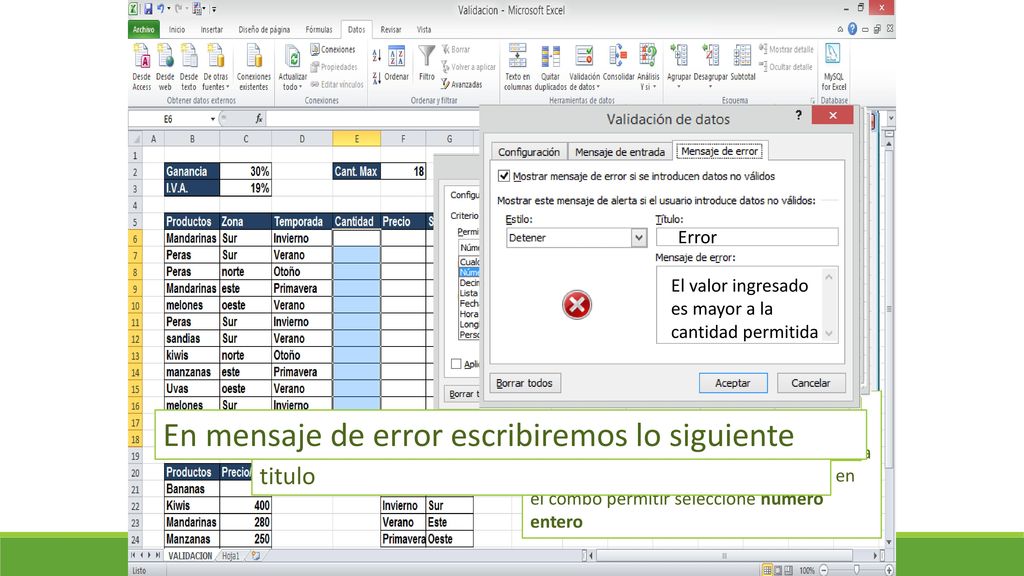Click MySQL for Excel icon
Viewport: 1024px width, 576px height.
click(x=833, y=67)
